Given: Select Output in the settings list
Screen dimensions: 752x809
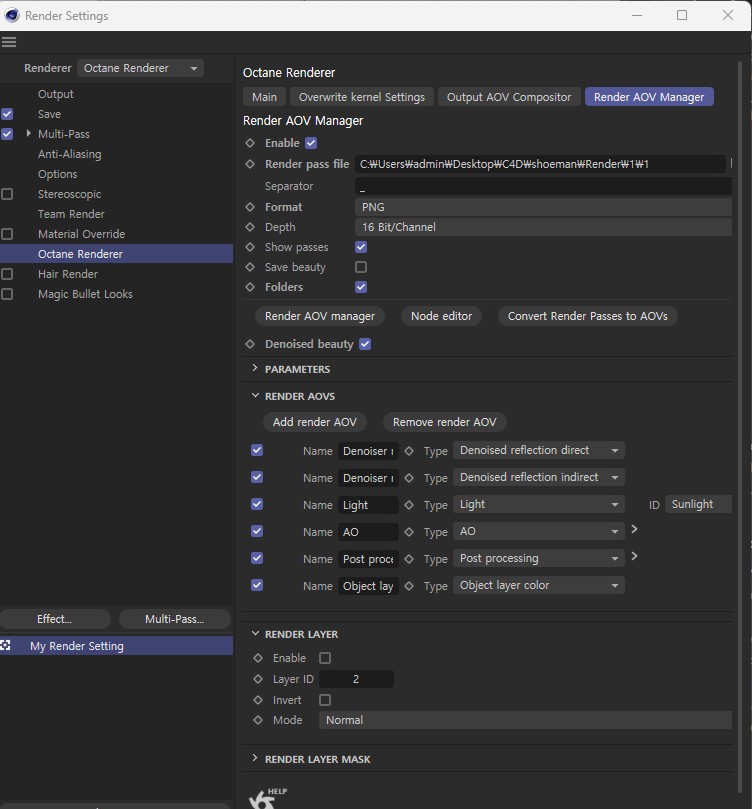Looking at the screenshot, I should point(56,94).
